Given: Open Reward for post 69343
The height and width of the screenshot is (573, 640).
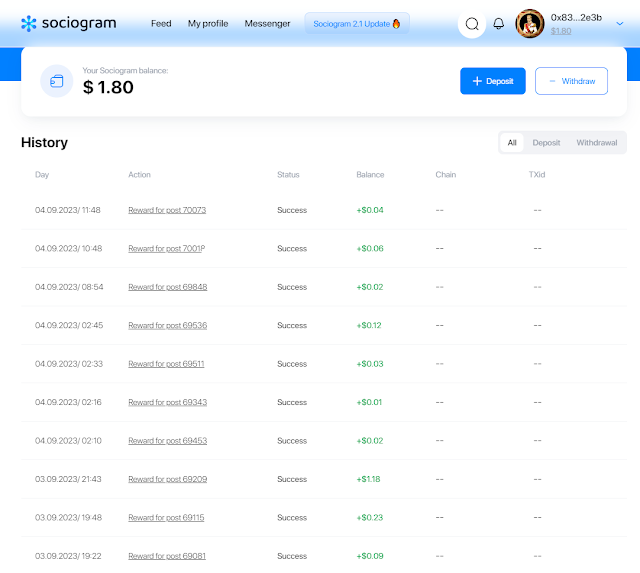Looking at the screenshot, I should (168, 402).
